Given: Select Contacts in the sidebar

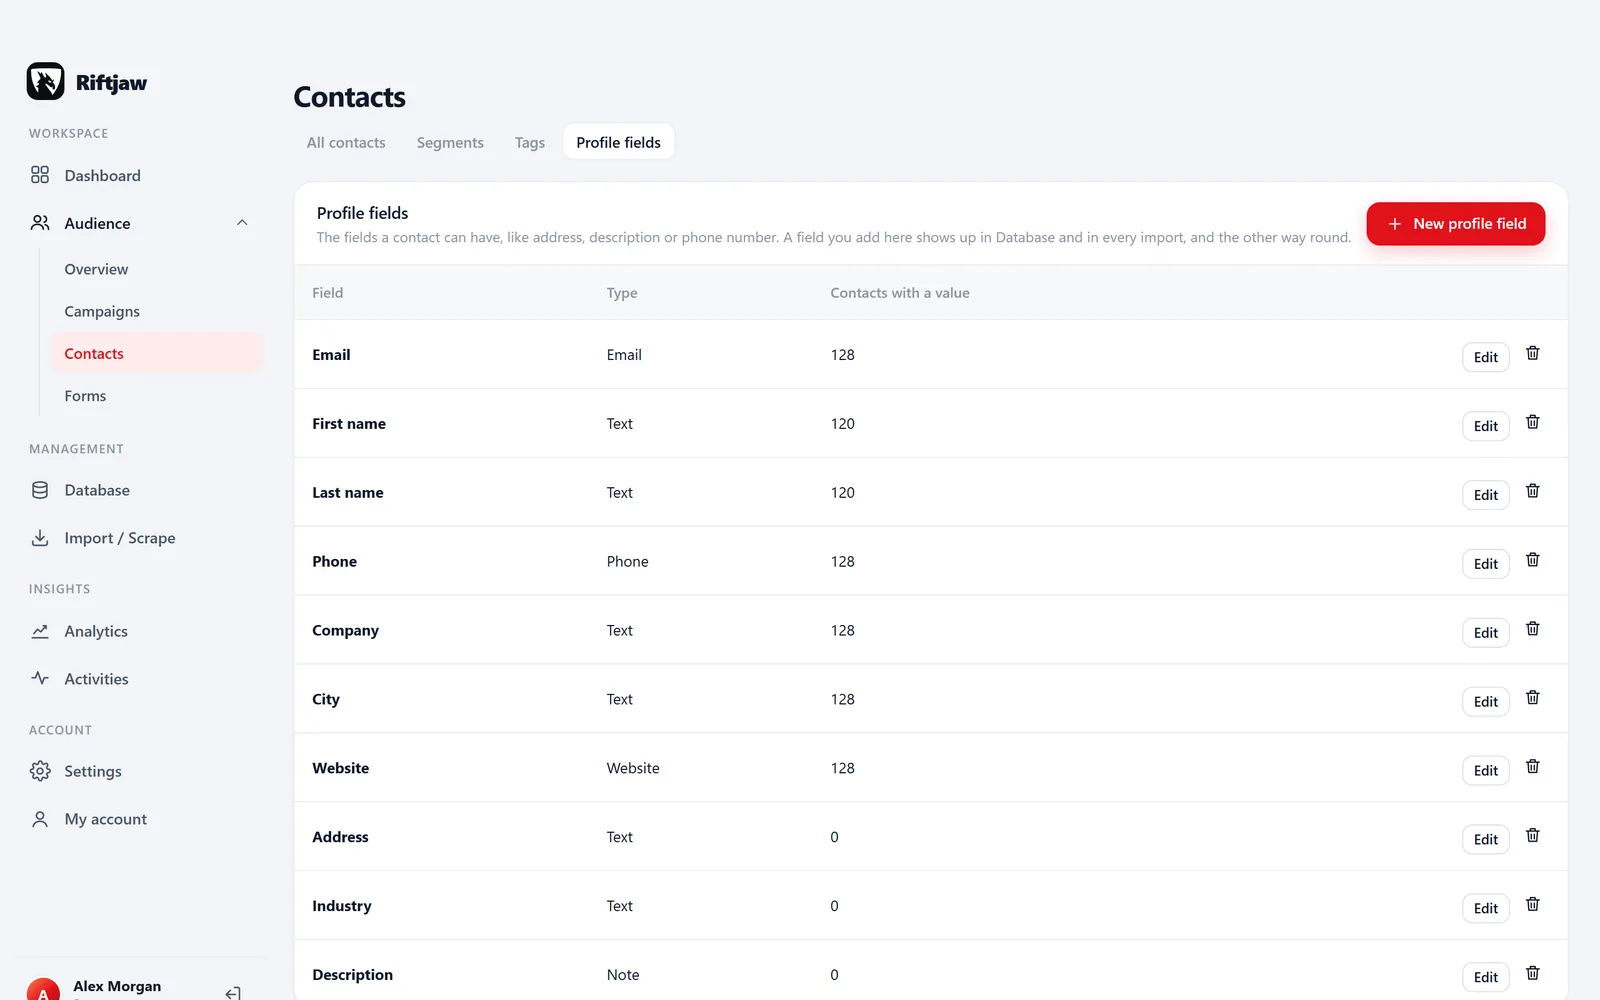Looking at the screenshot, I should (x=157, y=353).
